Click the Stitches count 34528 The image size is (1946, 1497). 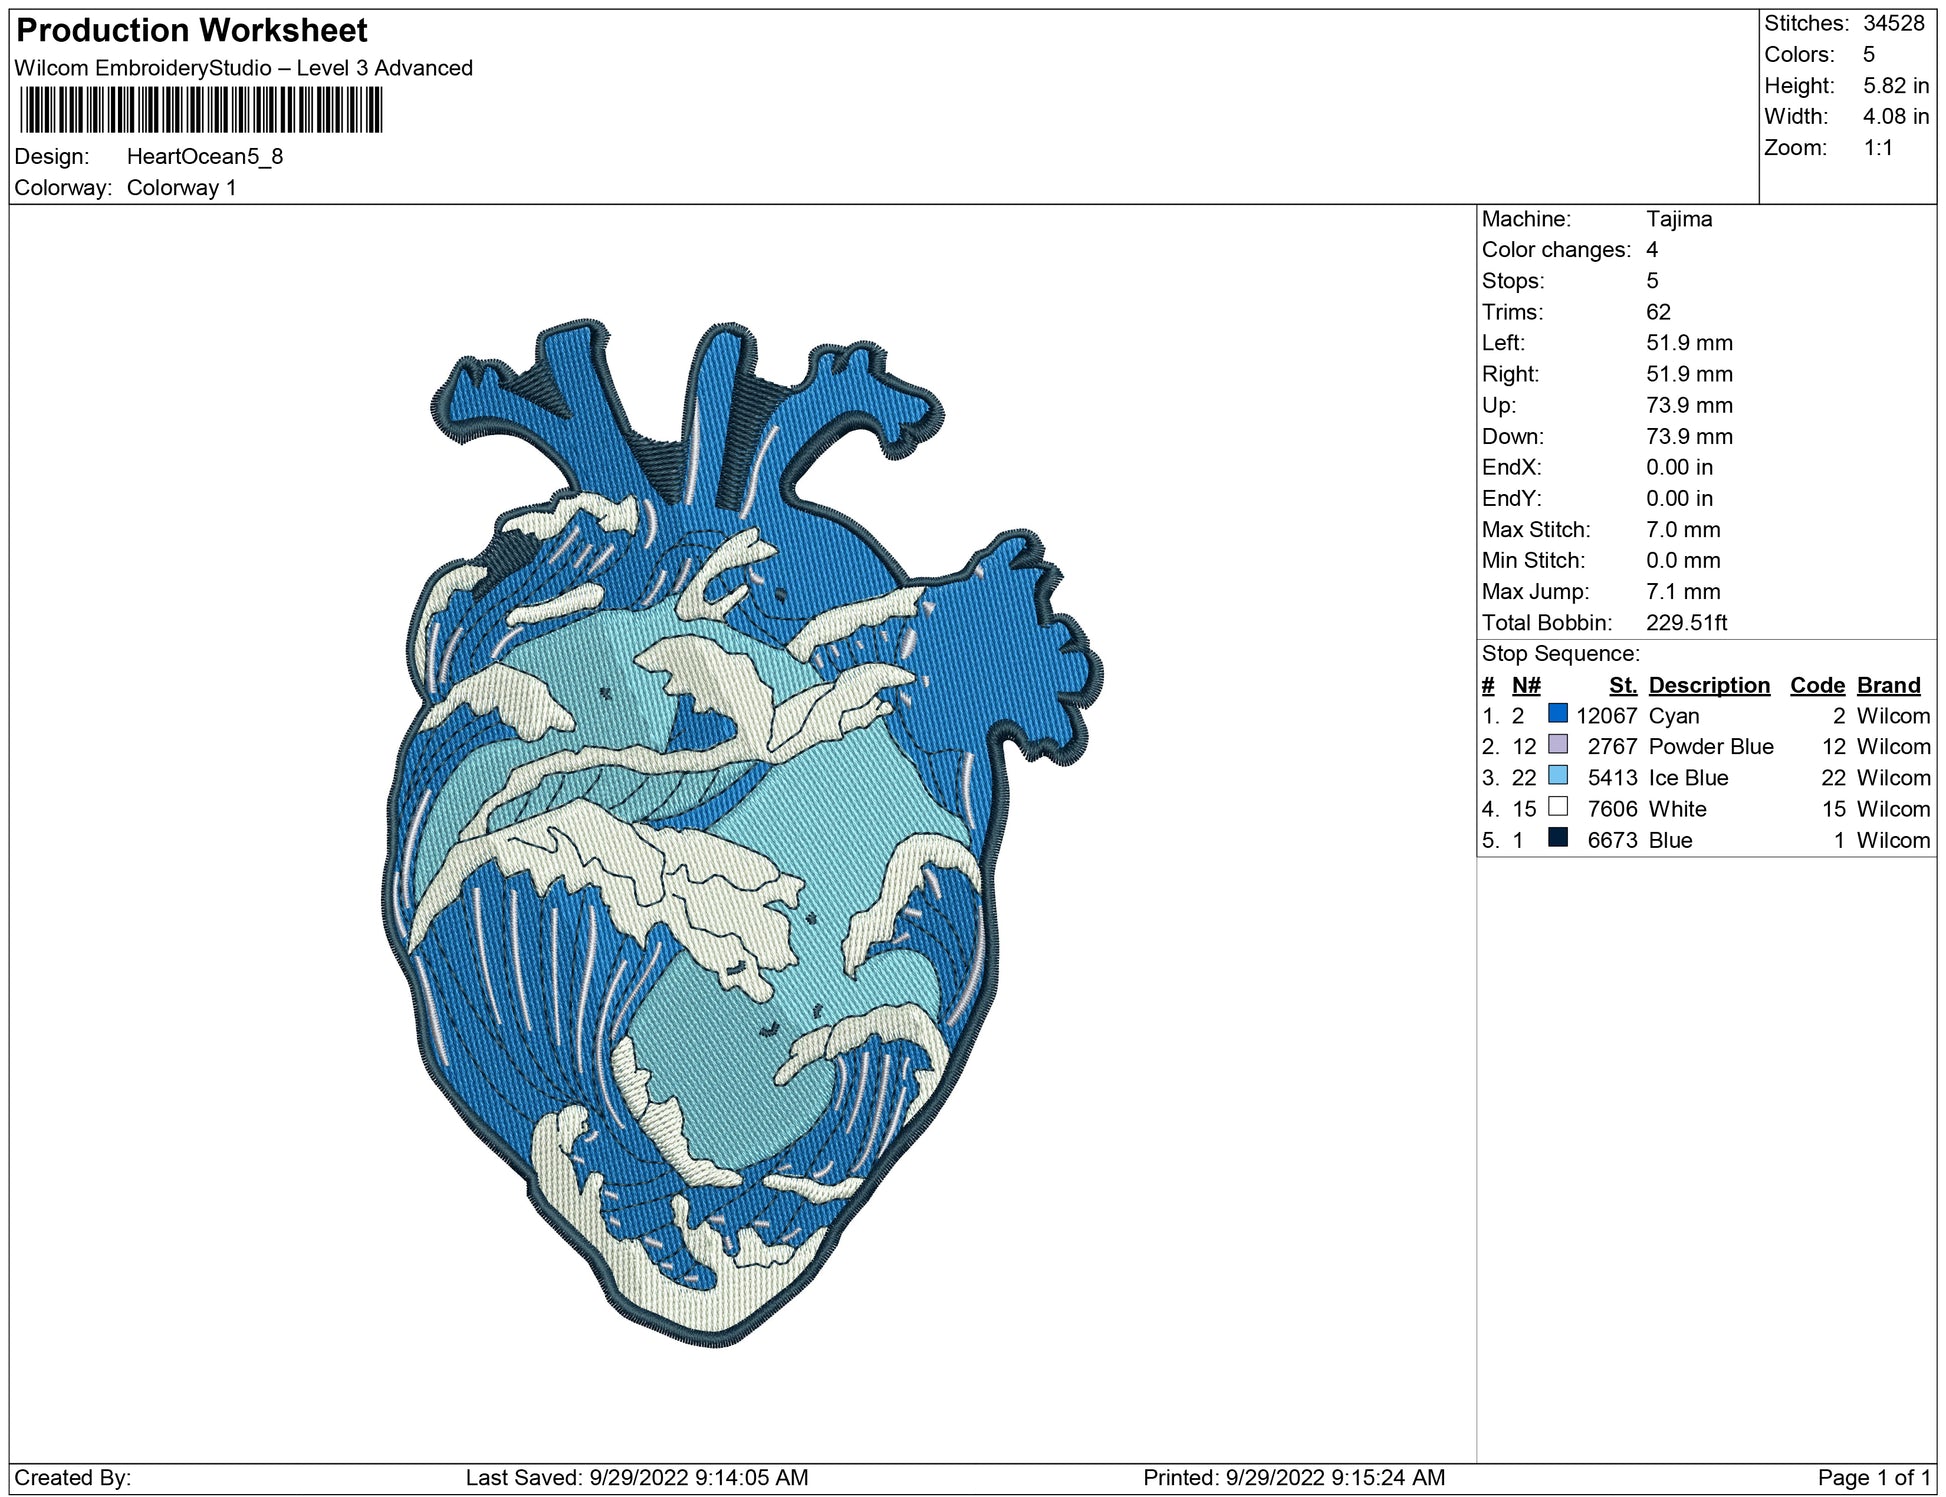[x=1893, y=24]
